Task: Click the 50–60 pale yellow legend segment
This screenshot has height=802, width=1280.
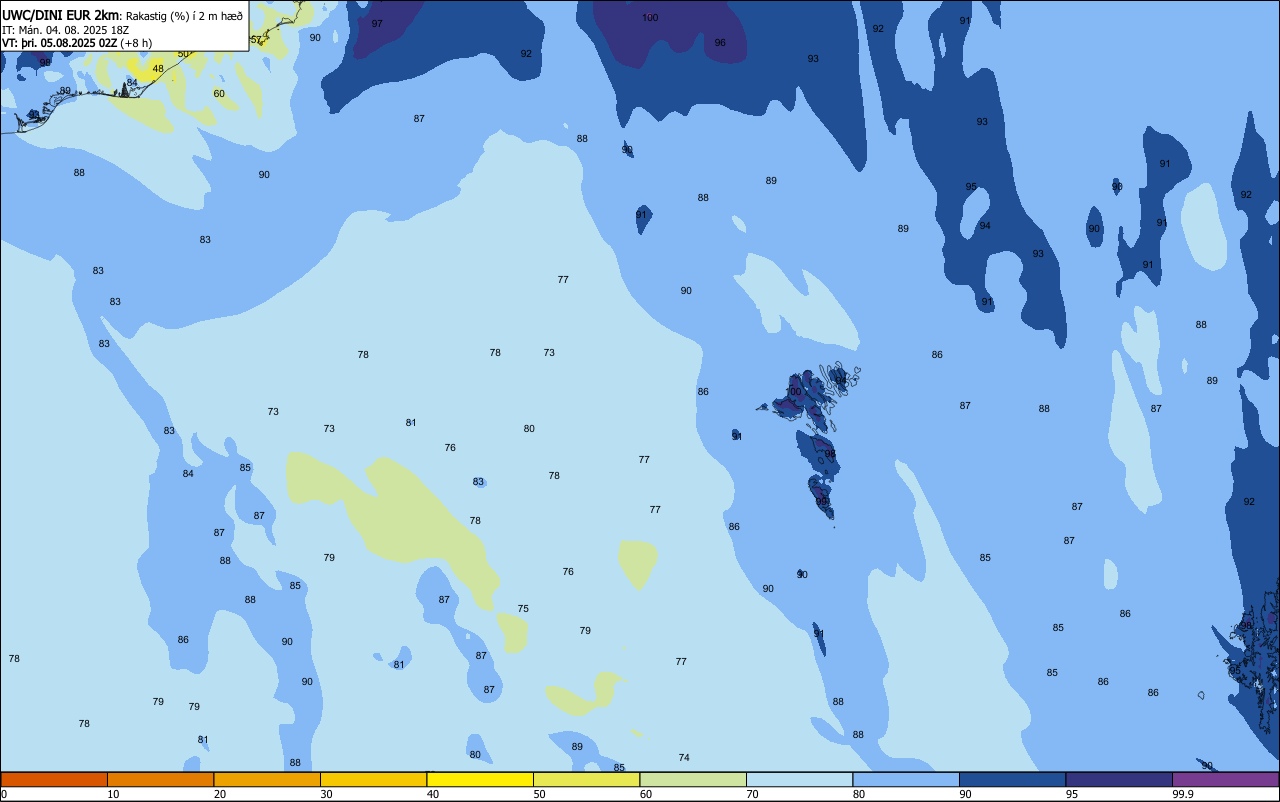Action: click(586, 779)
